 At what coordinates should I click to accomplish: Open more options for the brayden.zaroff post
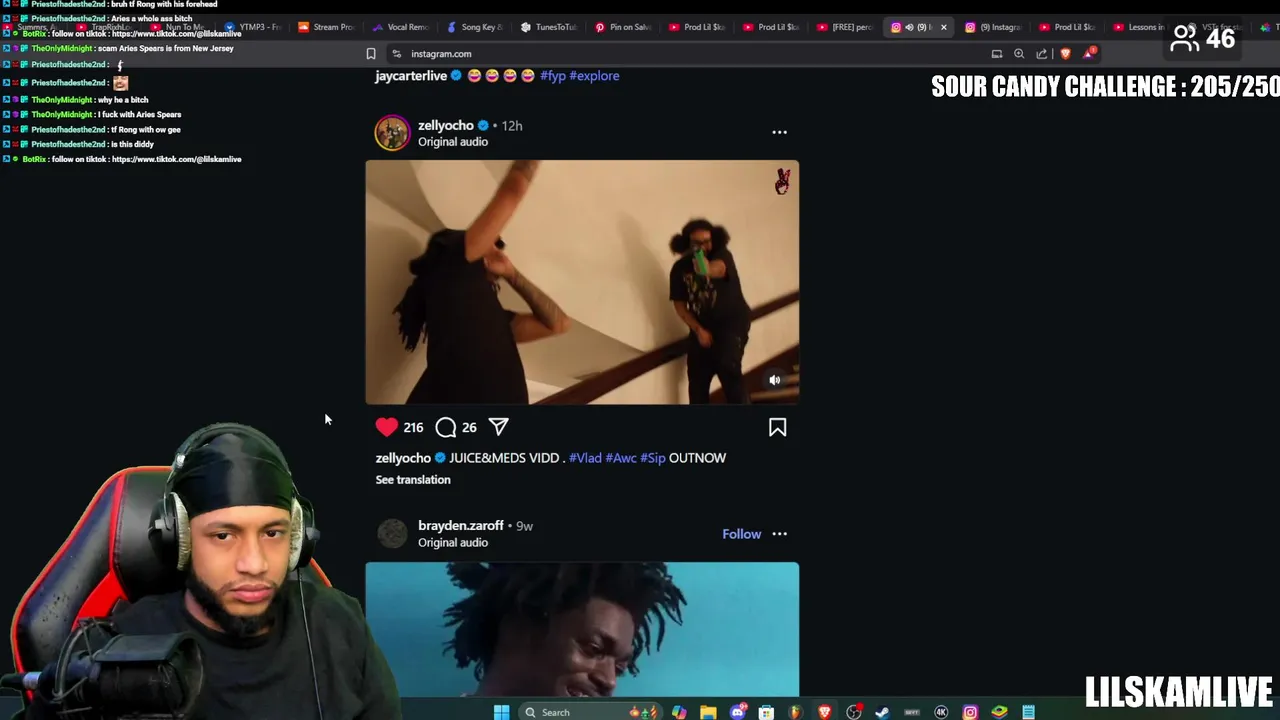pyautogui.click(x=779, y=534)
